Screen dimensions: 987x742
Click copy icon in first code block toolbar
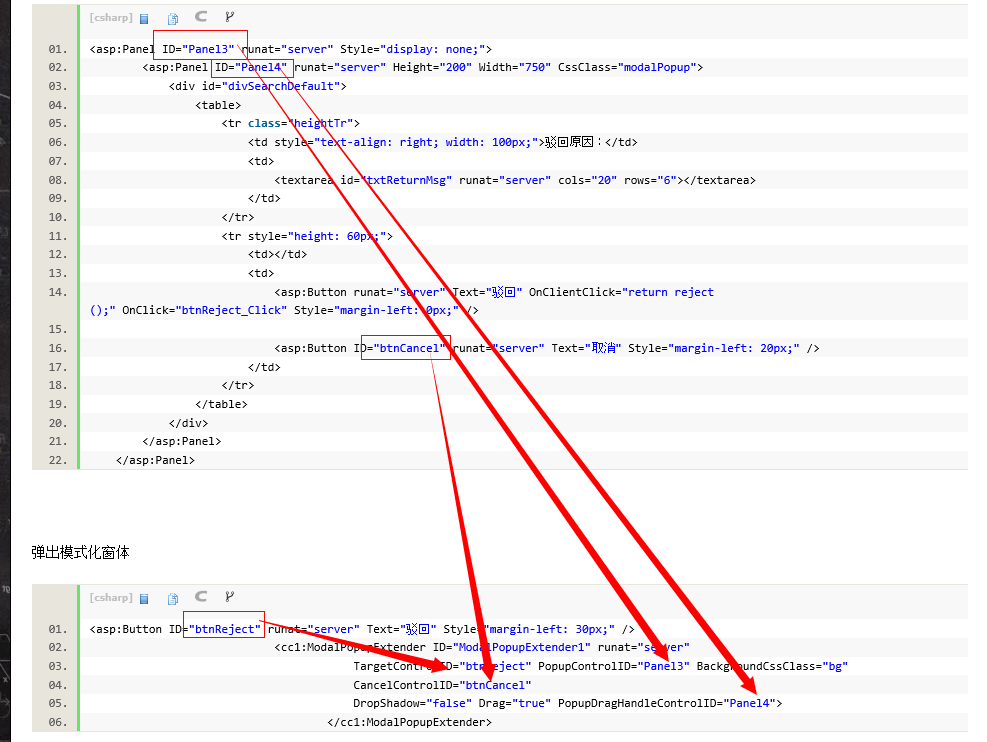tap(173, 18)
